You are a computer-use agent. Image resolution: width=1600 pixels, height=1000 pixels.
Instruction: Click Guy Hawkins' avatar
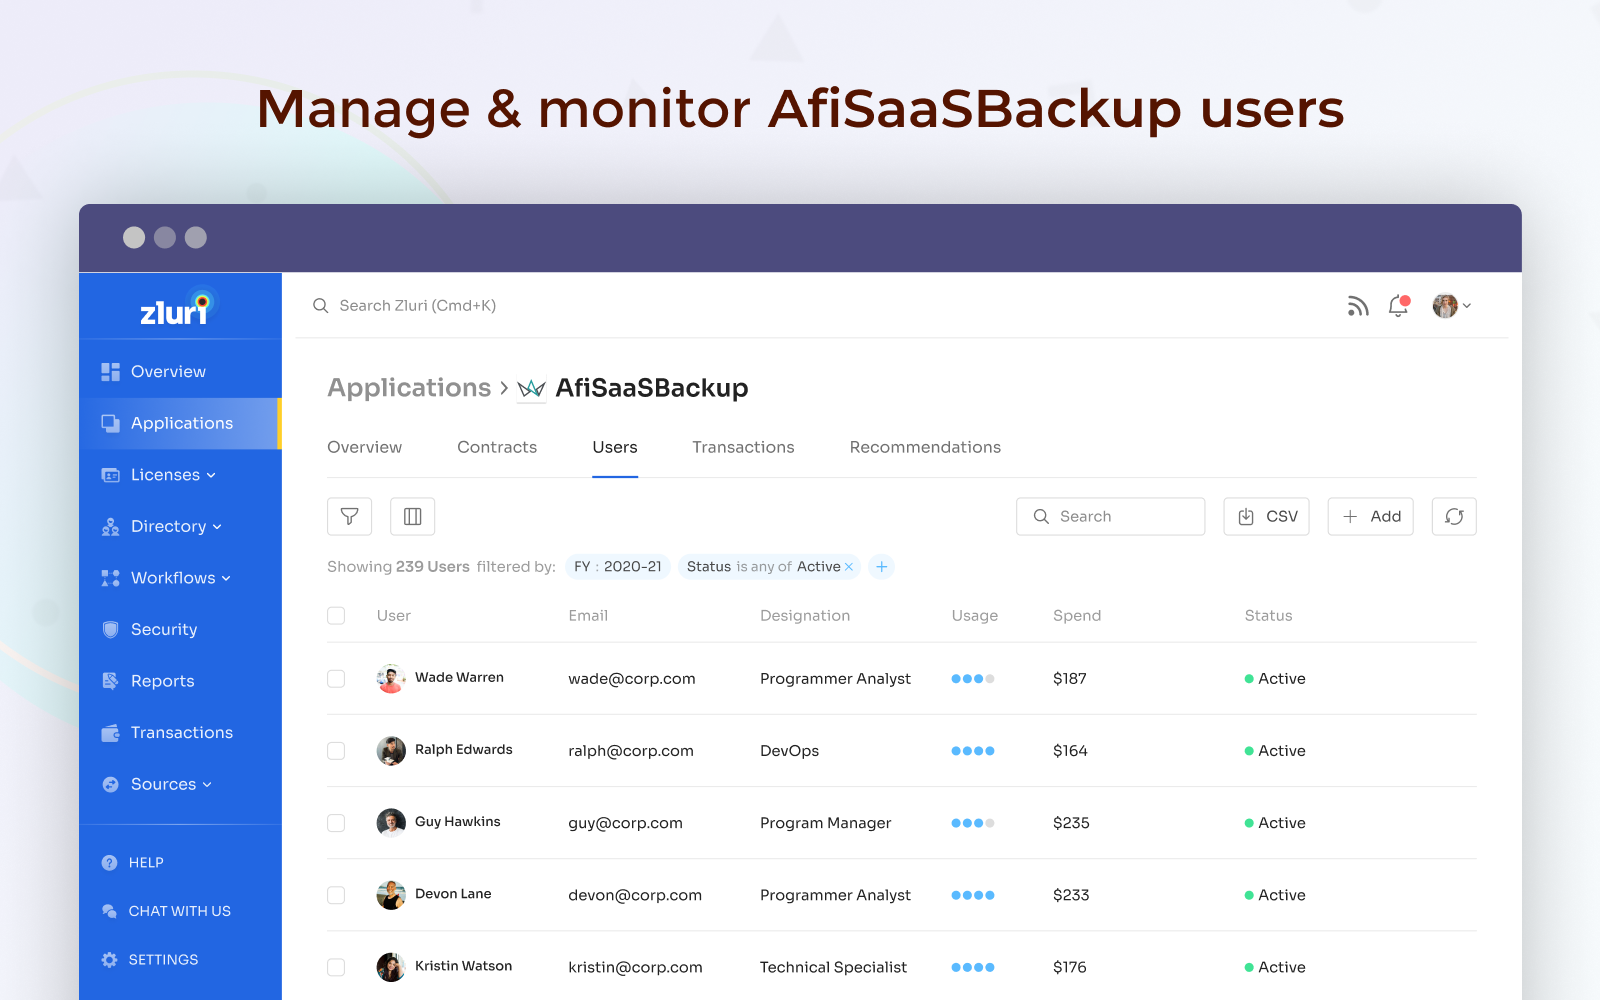[x=391, y=822]
